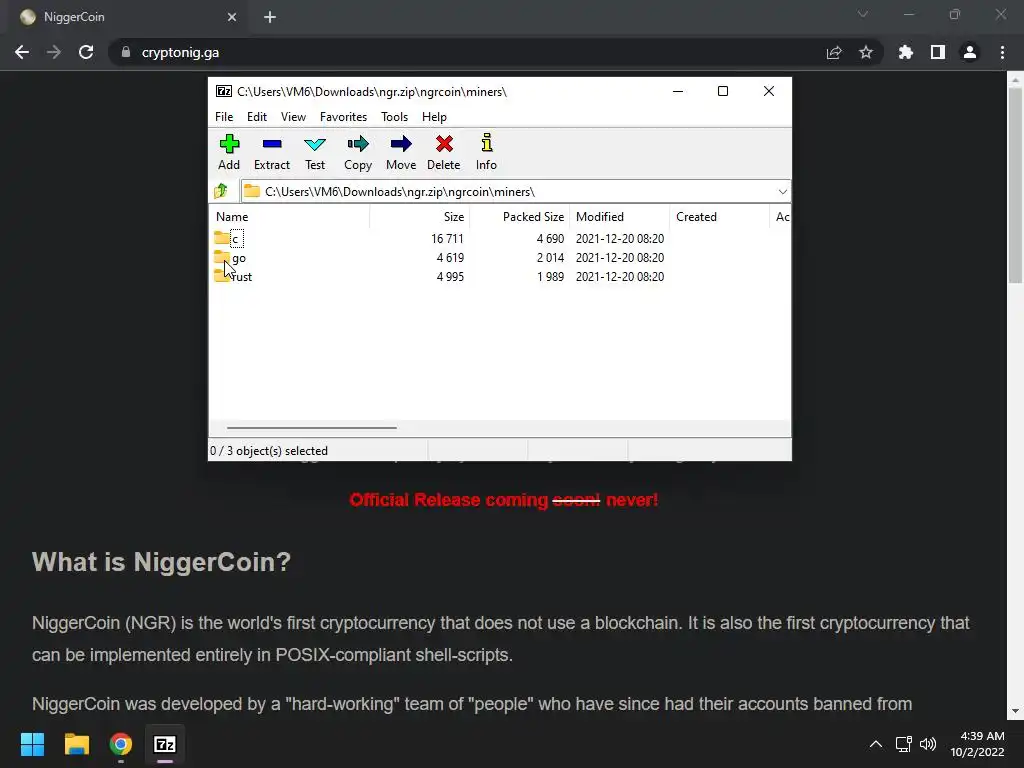Click the Extract toolbar icon
1024x768 pixels.
pyautogui.click(x=272, y=152)
